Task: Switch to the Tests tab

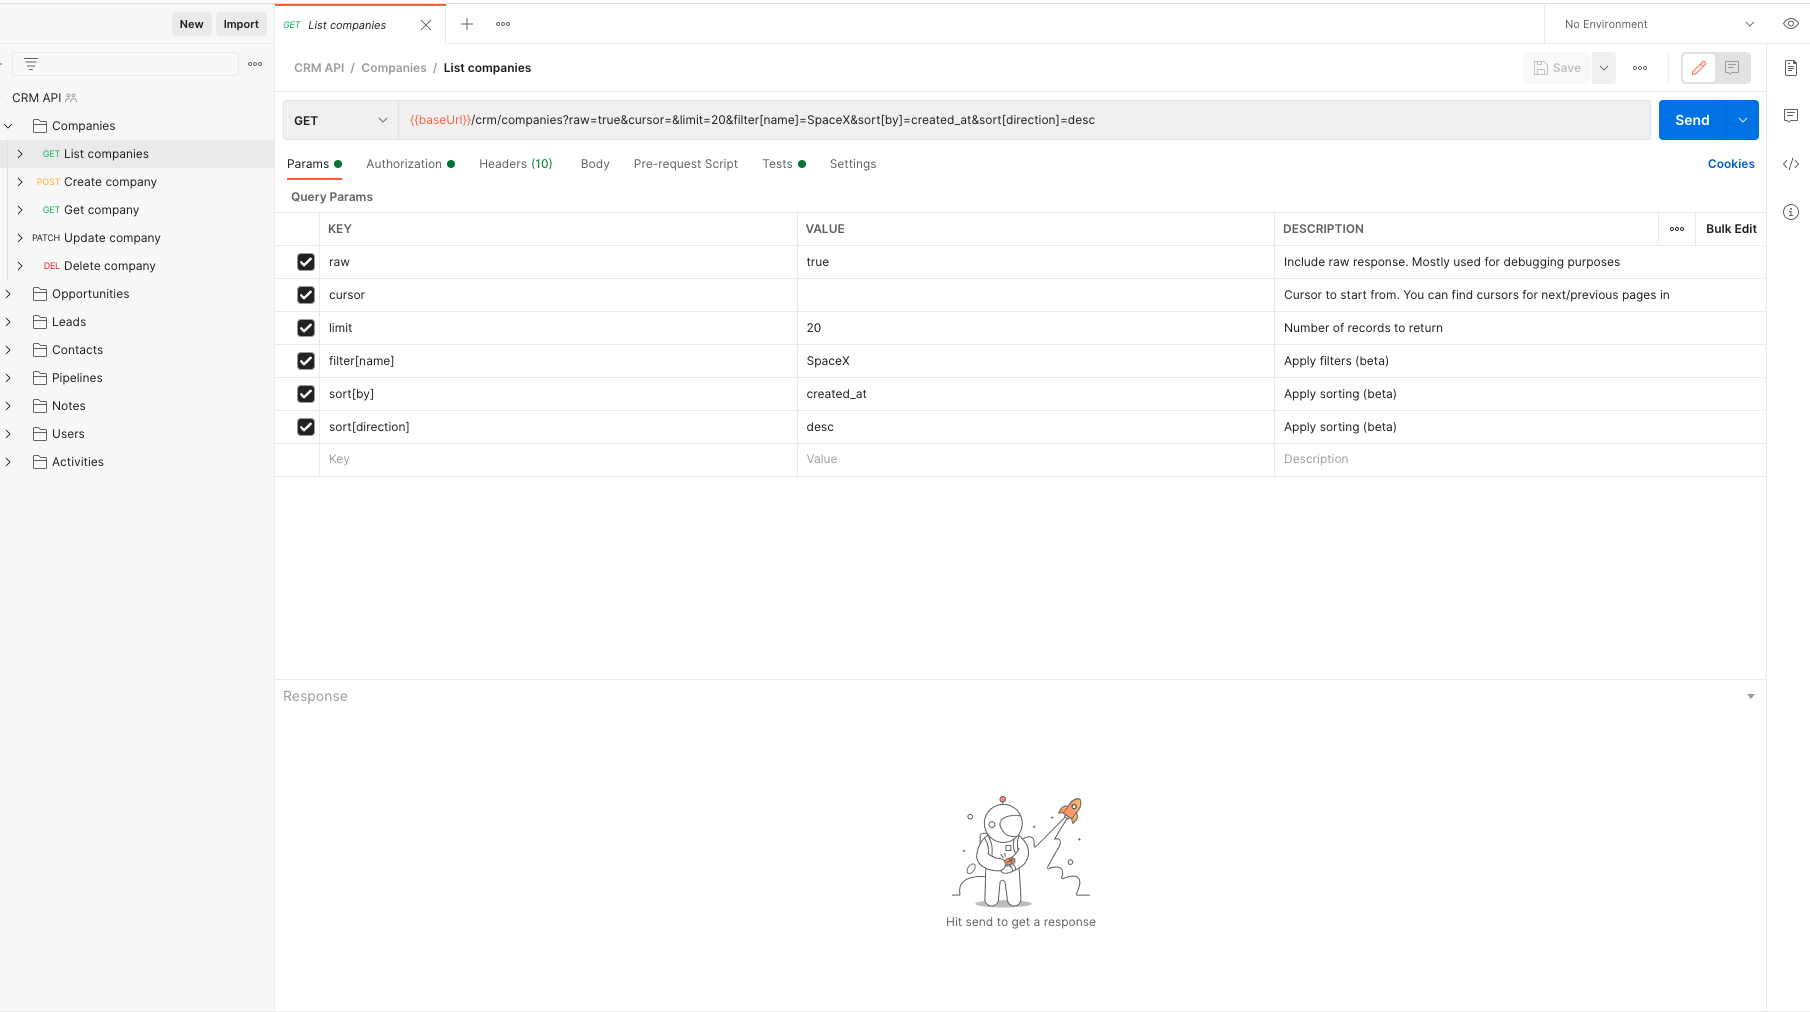Action: click(x=777, y=163)
